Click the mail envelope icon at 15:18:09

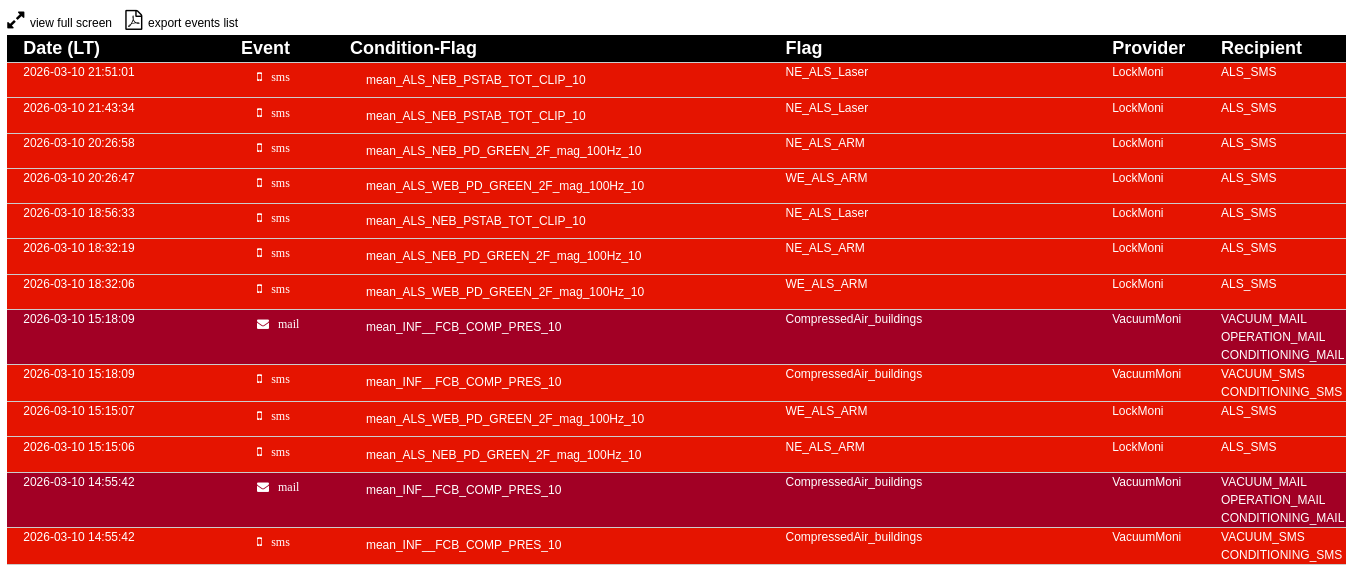click(x=263, y=324)
